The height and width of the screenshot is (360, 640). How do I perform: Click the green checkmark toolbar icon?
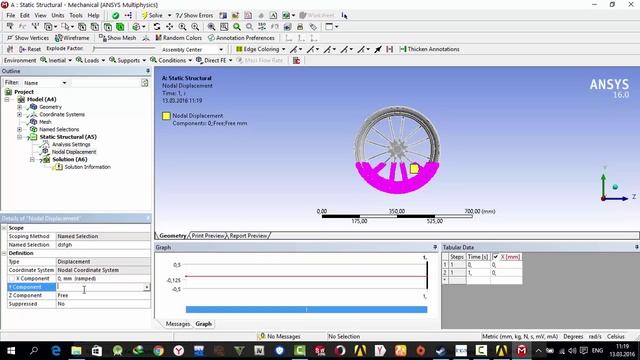(x=116, y=16)
